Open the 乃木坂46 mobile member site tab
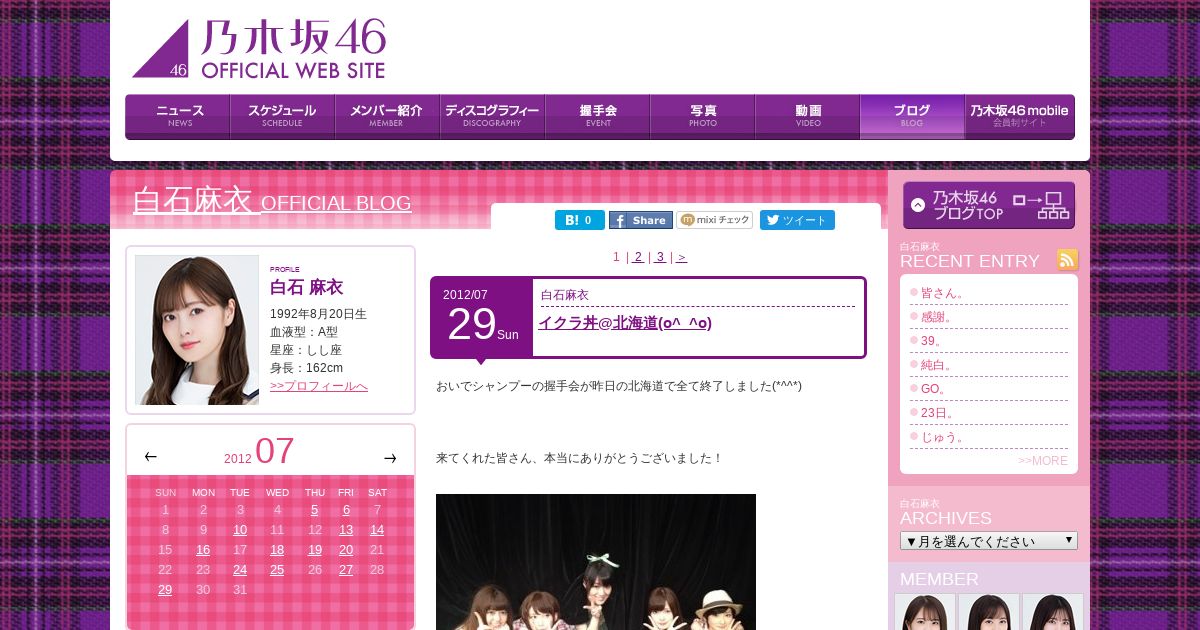1200x630 pixels. click(1020, 117)
